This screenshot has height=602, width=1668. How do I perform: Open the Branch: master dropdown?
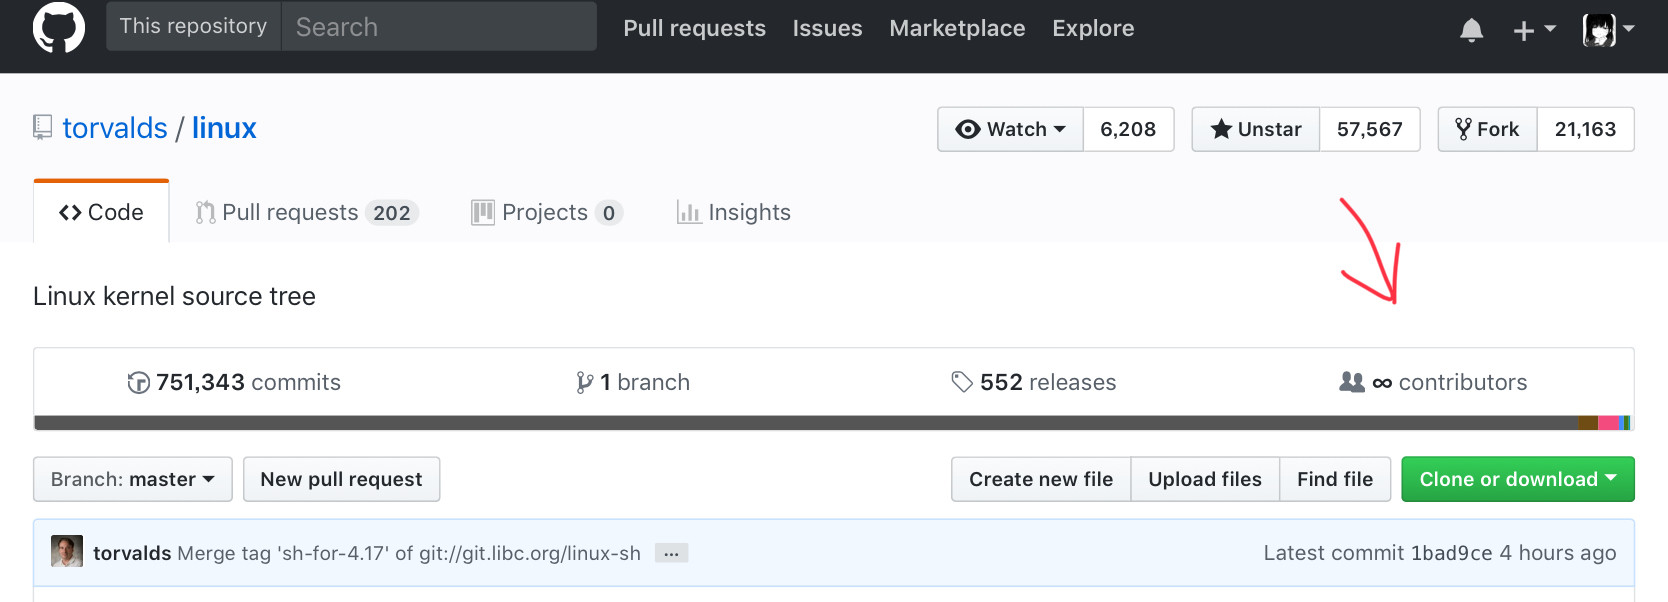click(133, 479)
